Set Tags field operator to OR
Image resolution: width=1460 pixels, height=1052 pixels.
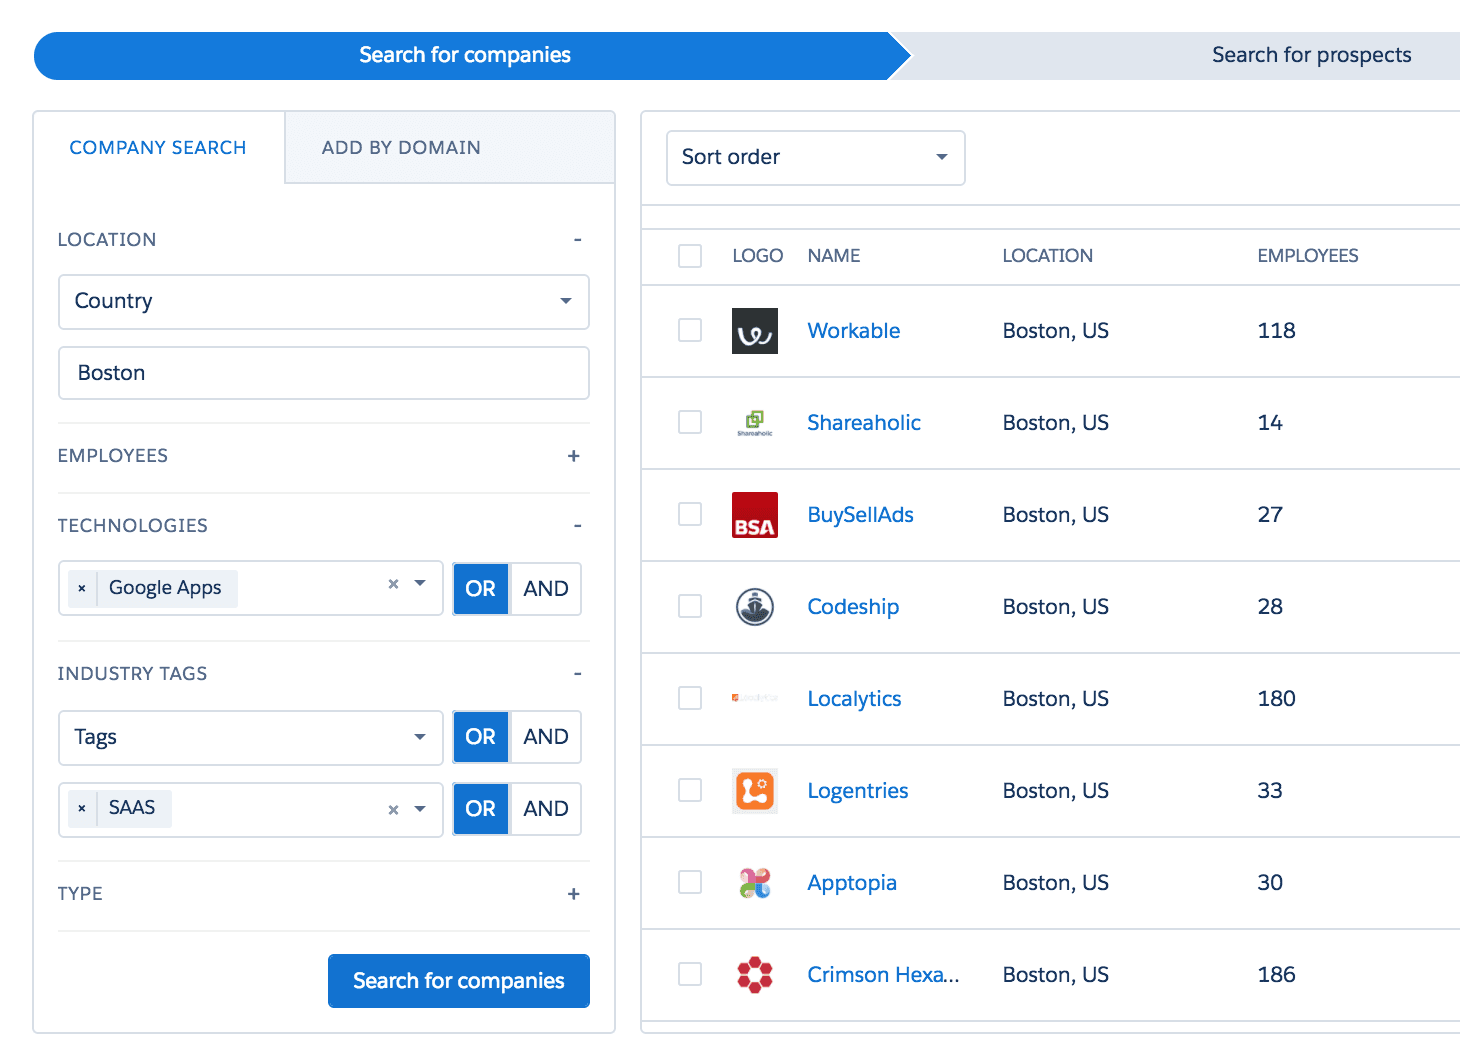point(481,737)
